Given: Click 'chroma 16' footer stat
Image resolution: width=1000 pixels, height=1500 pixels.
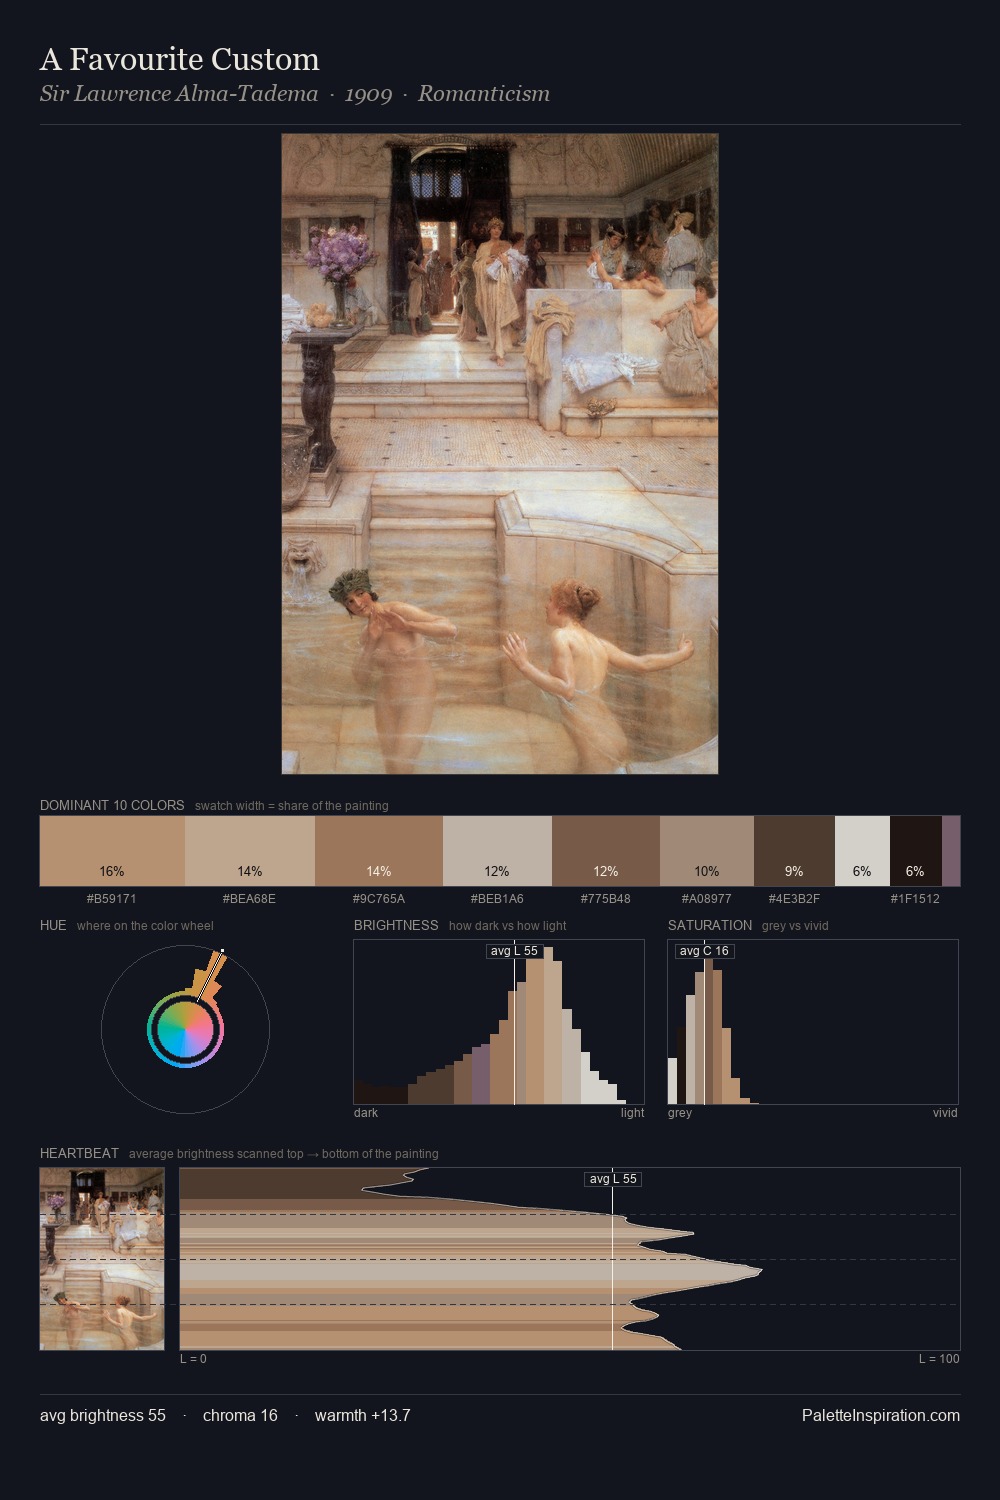Looking at the screenshot, I should pos(240,1415).
